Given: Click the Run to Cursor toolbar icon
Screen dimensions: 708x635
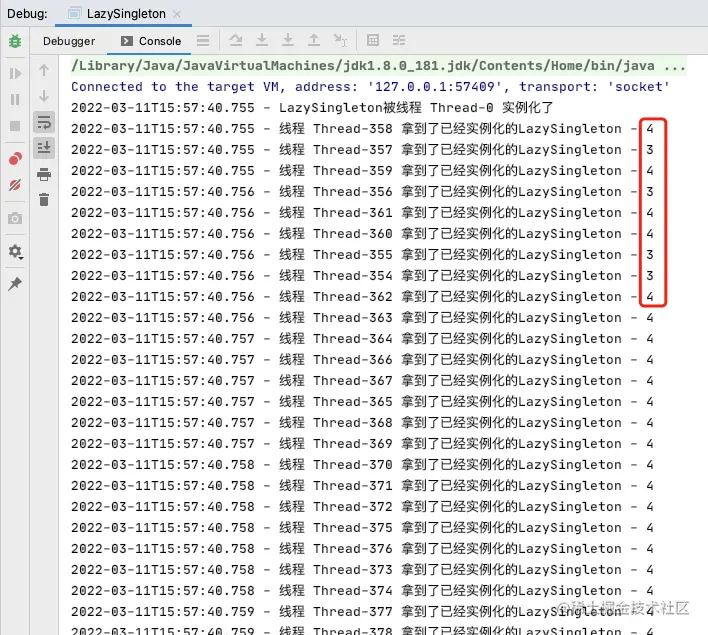Looking at the screenshot, I should (340, 40).
